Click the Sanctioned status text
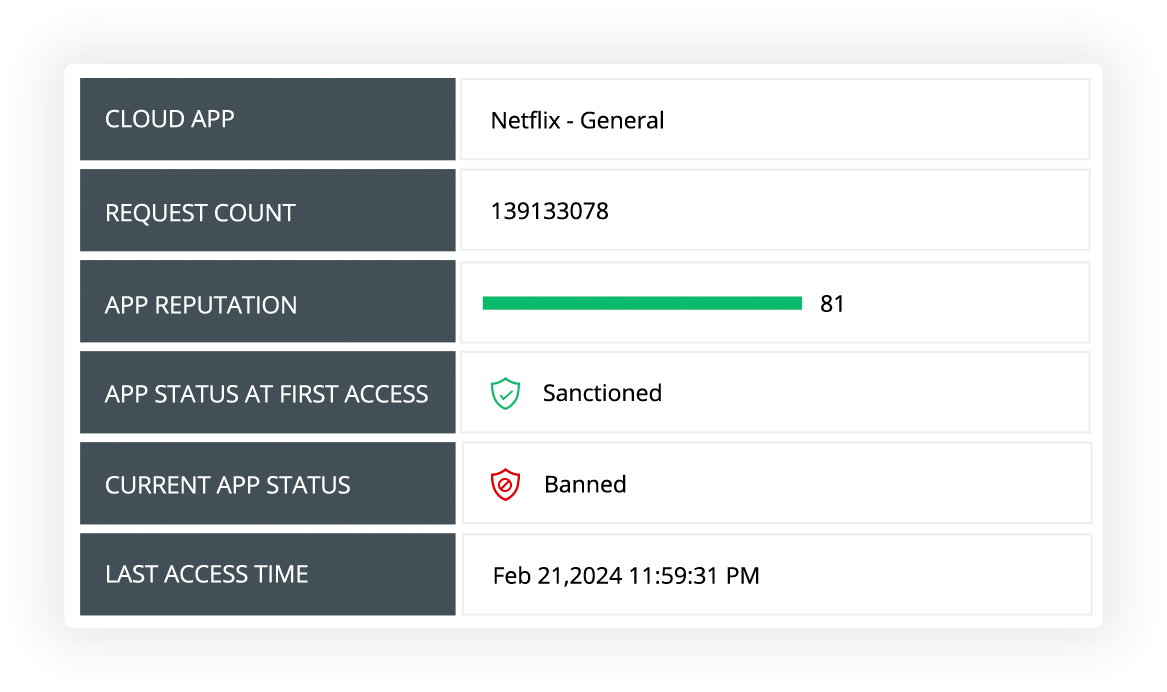The height and width of the screenshot is (692, 1167). click(602, 393)
